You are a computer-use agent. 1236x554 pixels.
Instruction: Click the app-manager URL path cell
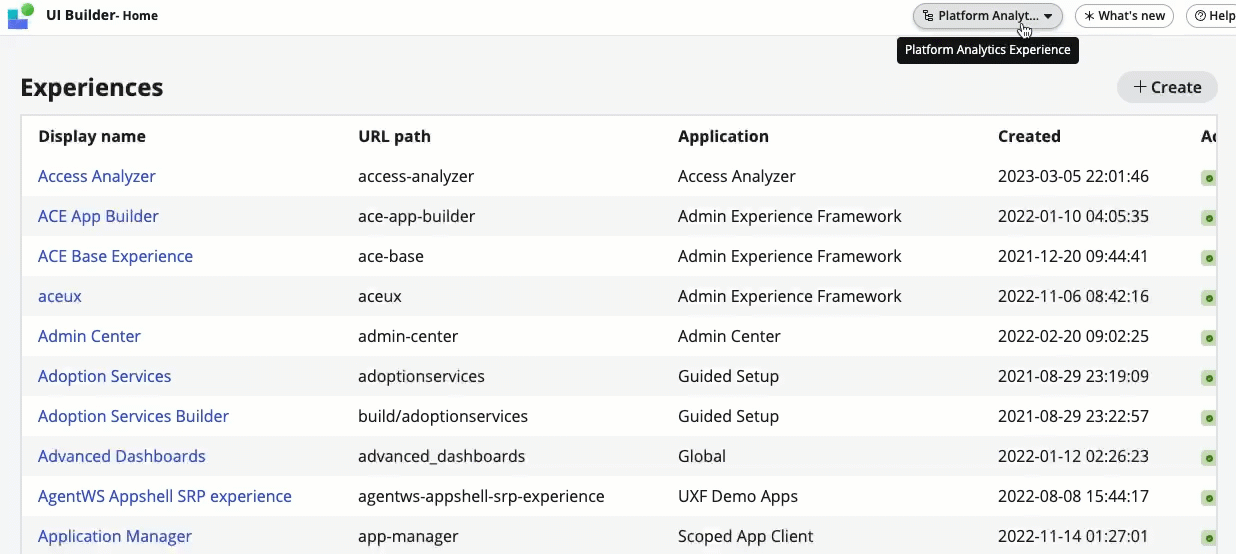coord(408,536)
